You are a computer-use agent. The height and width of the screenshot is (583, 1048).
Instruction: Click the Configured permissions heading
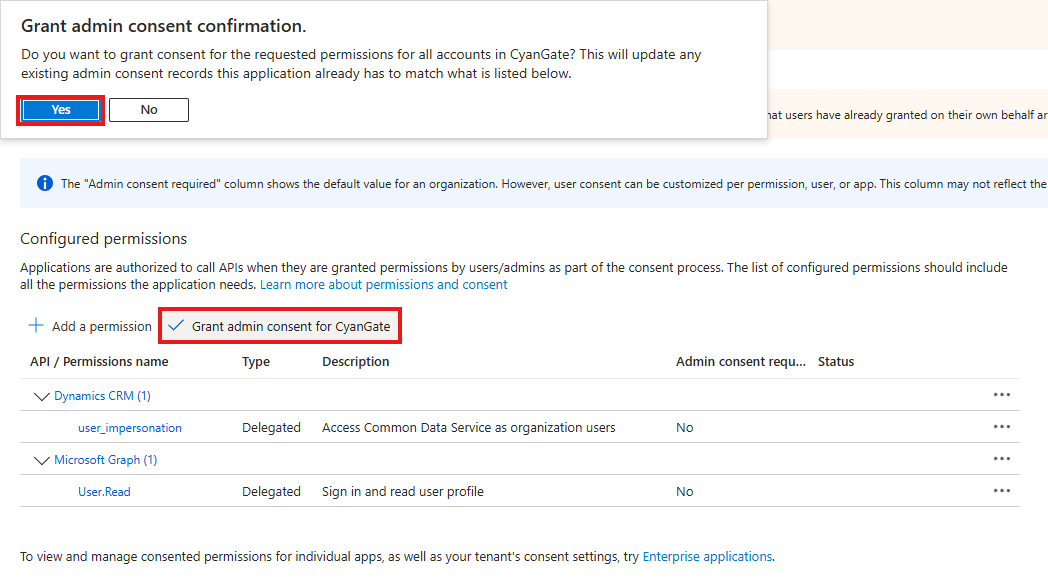104,239
